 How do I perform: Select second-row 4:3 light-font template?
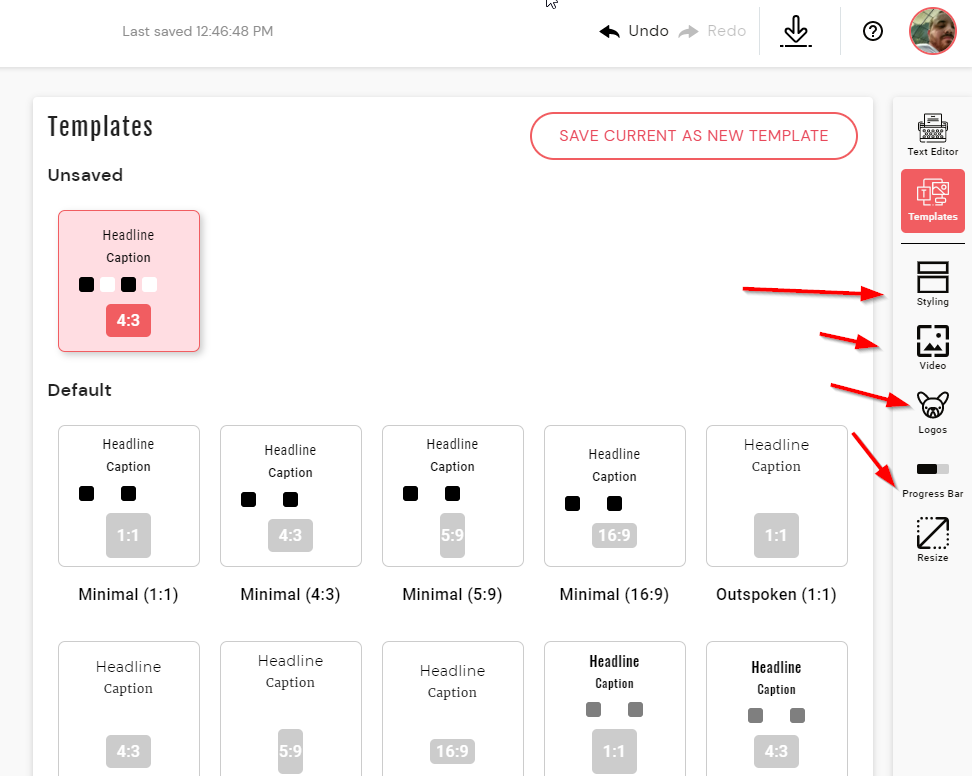[x=129, y=708]
